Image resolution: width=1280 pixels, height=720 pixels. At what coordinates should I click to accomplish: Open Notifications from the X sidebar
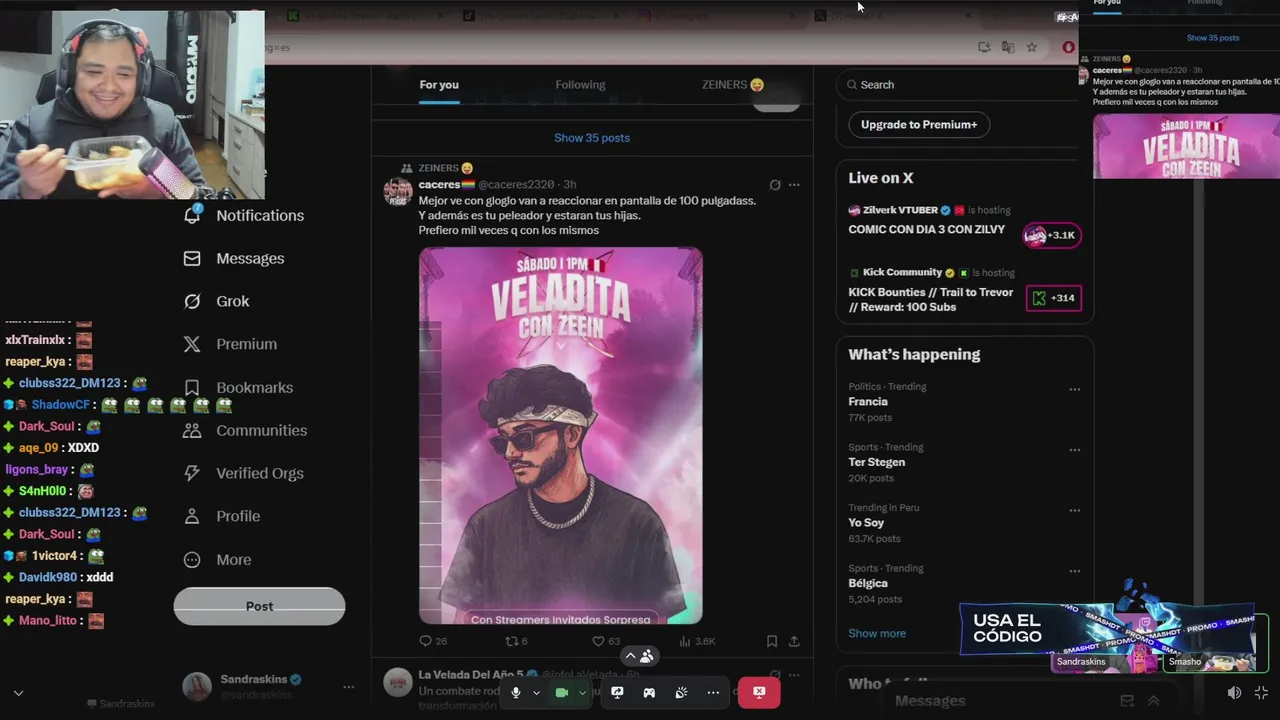click(244, 215)
